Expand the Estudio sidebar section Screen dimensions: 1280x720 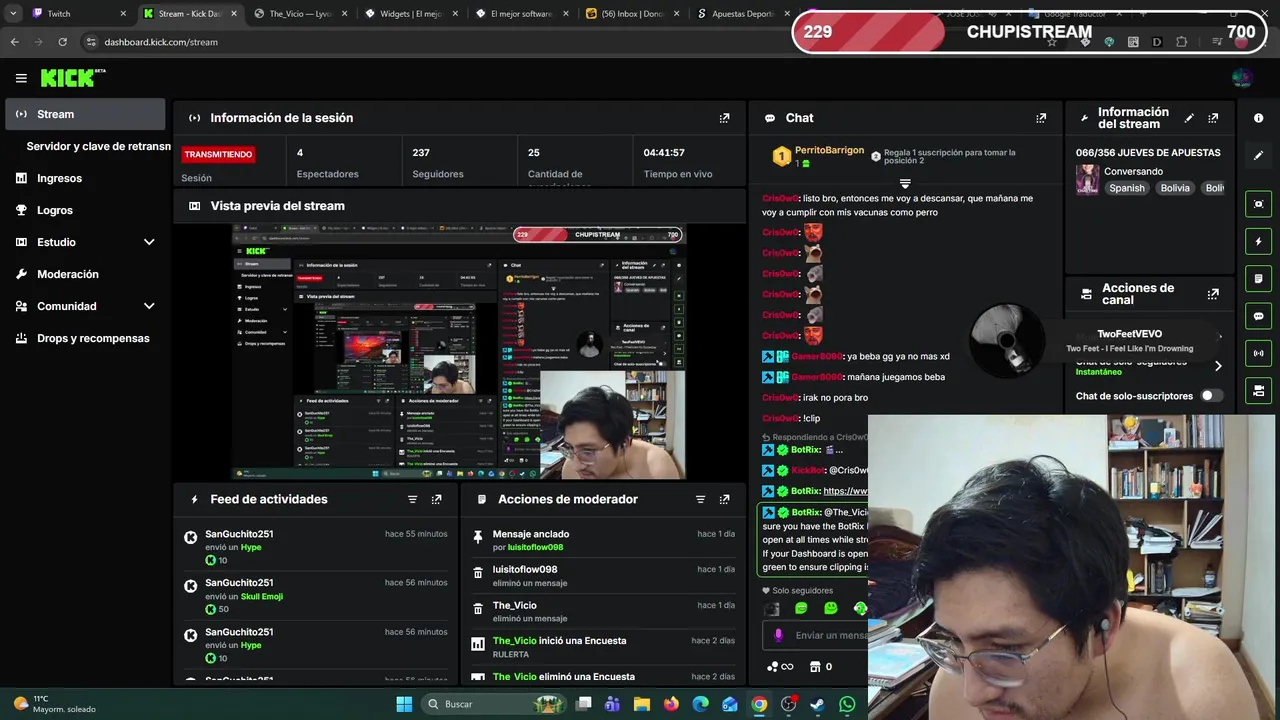pos(149,242)
